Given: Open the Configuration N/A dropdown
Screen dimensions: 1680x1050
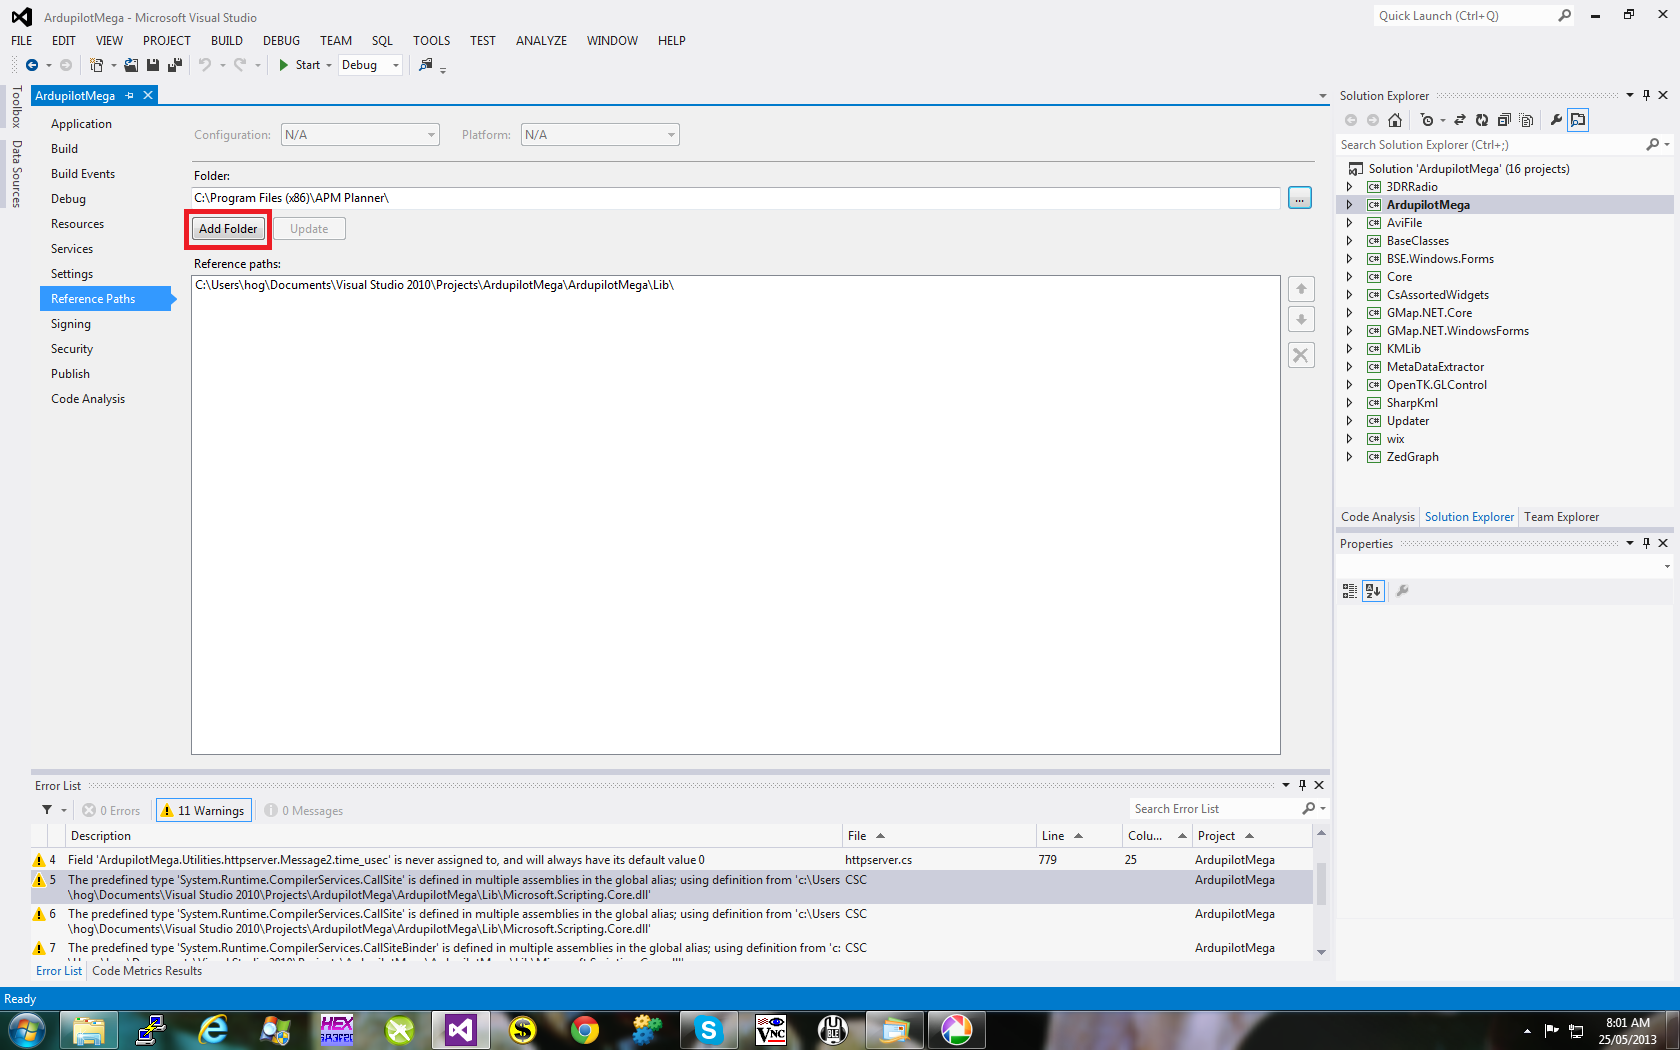Looking at the screenshot, I should 361,135.
